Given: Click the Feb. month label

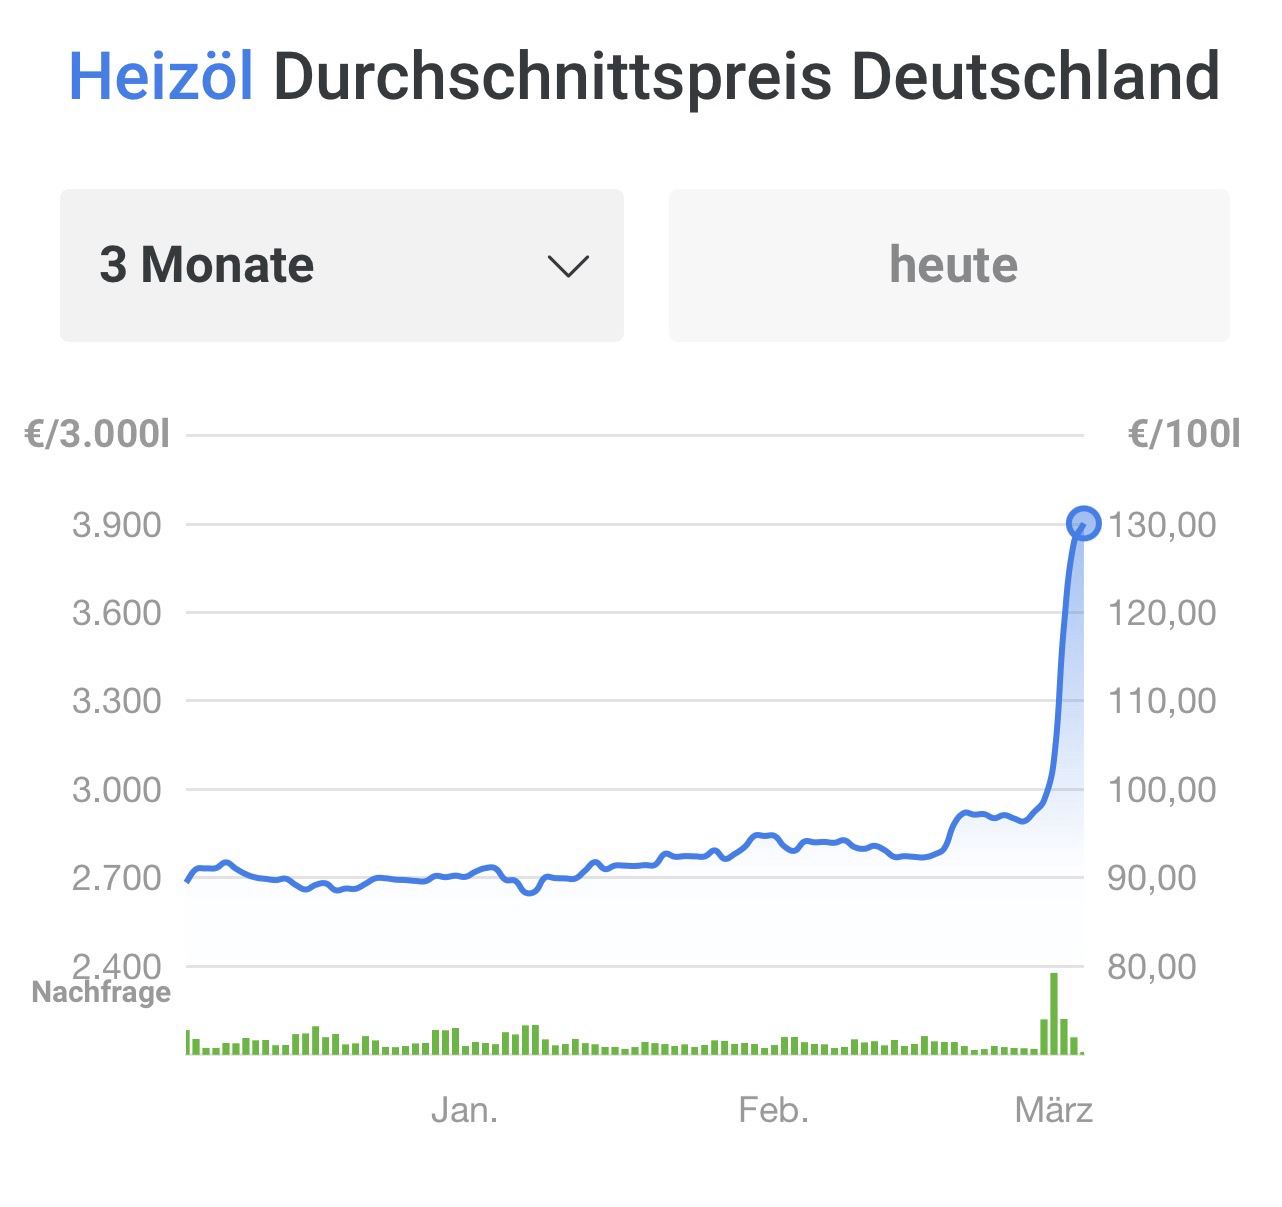Looking at the screenshot, I should 773,1110.
